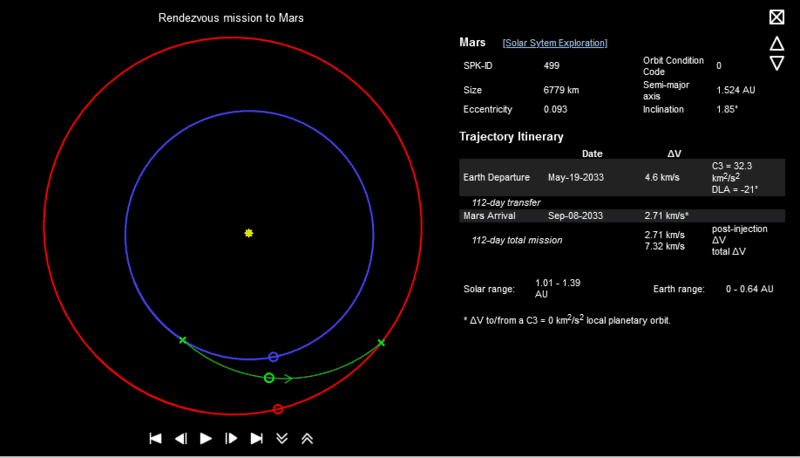Click the SPK-ID value 499

(552, 66)
